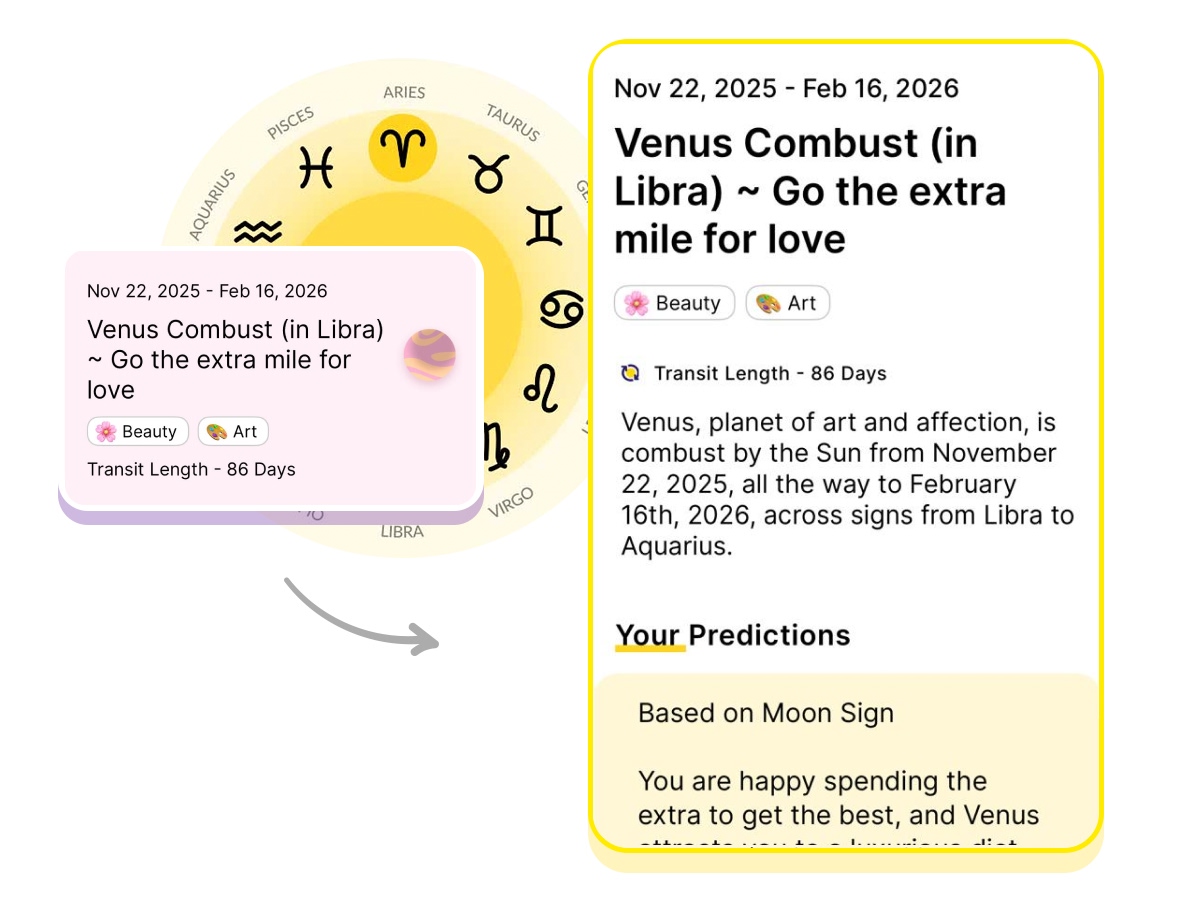Image resolution: width=1200 pixels, height=900 pixels.
Task: Click the ARIES label on the outer ring
Action: (x=404, y=92)
